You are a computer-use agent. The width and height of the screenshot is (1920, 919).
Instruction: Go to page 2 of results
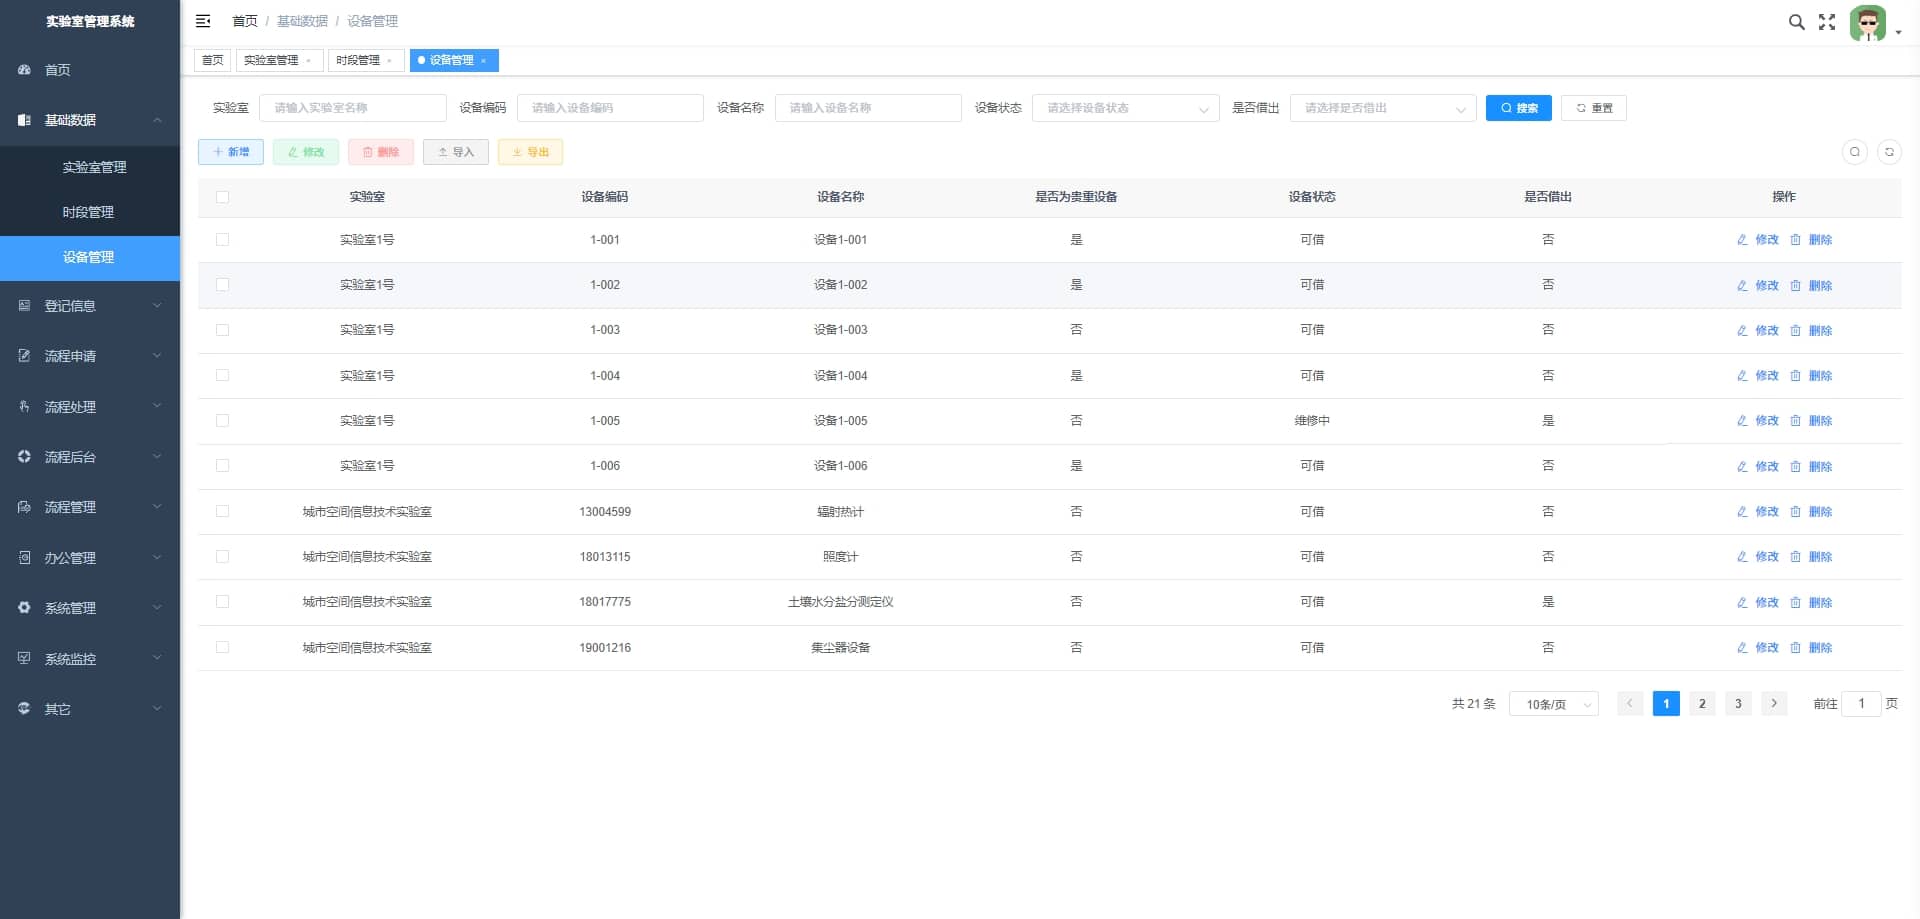pyautogui.click(x=1702, y=704)
